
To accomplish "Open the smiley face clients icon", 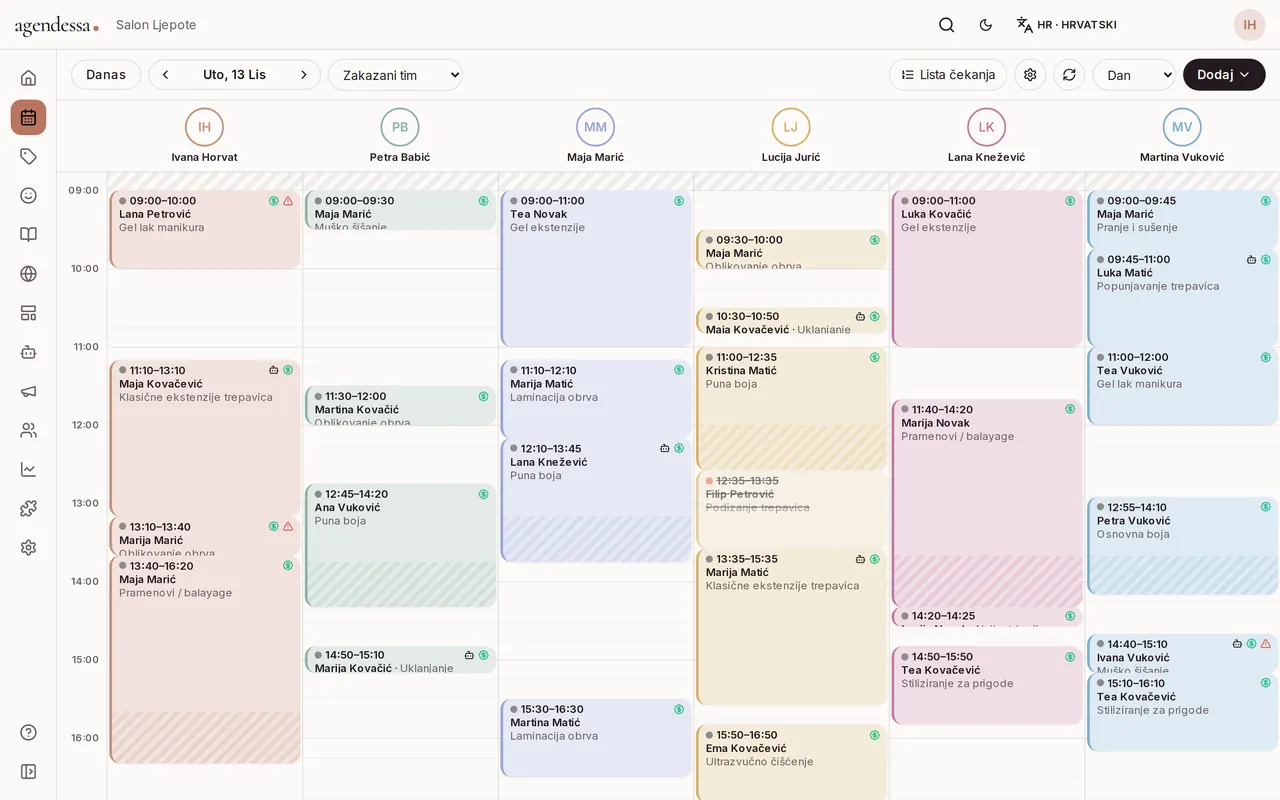I will pyautogui.click(x=28, y=195).
